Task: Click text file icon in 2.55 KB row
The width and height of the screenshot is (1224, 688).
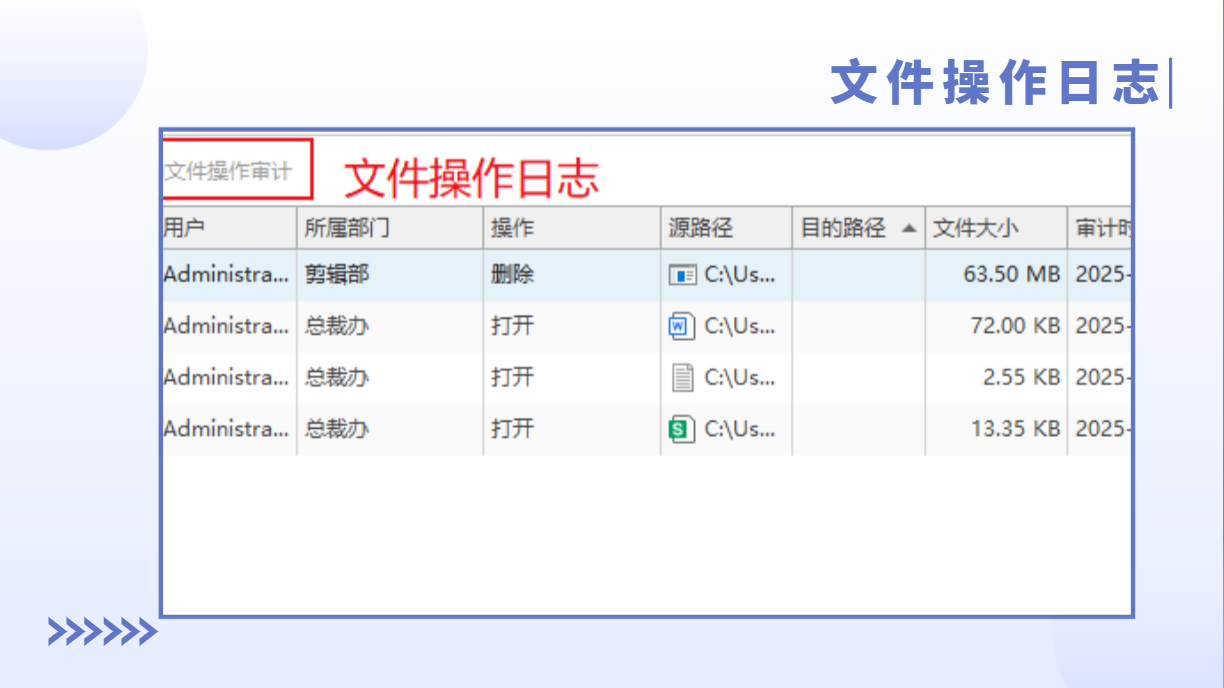Action: pos(682,377)
